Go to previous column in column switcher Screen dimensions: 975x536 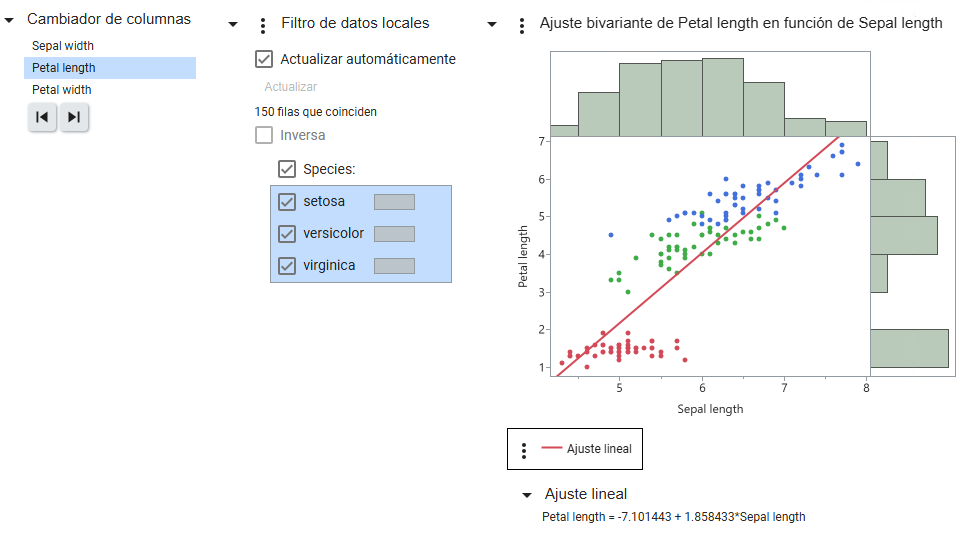(x=42, y=117)
